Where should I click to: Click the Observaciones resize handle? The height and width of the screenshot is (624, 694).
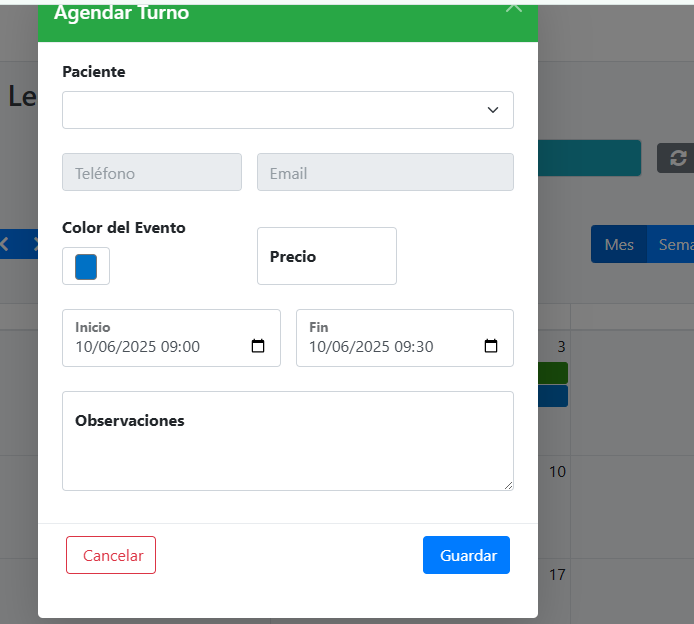coord(508,485)
